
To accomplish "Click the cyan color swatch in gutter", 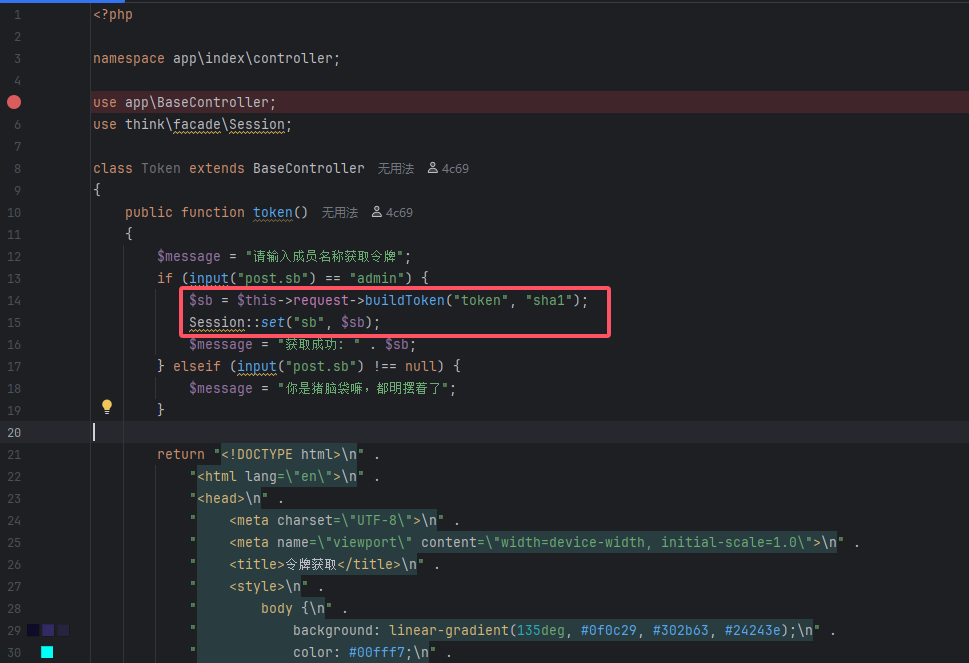I will click(47, 652).
